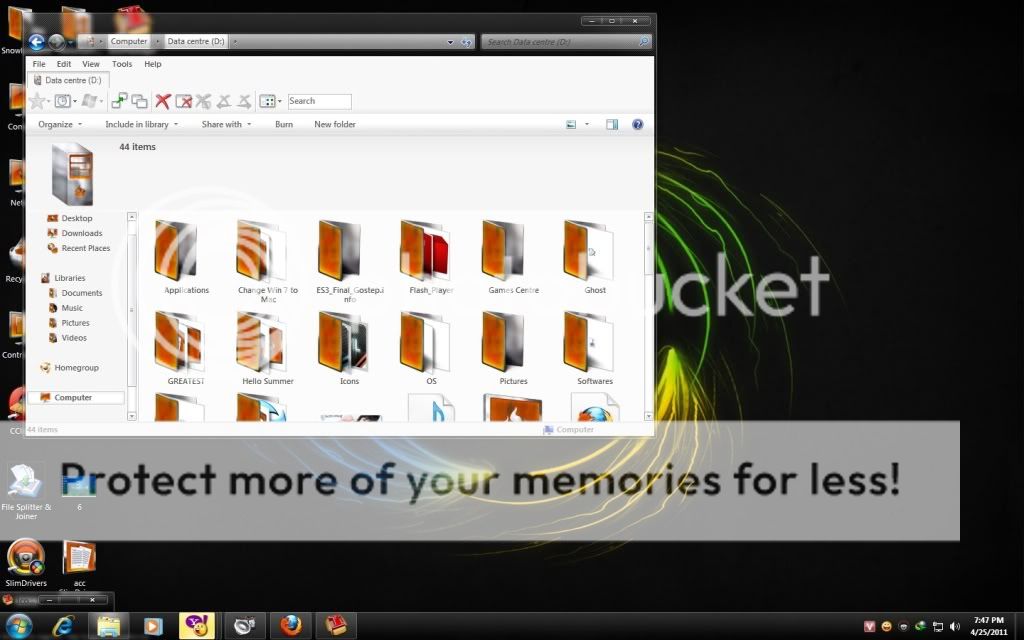Open the tab toolbar view-mode dropdown
The height and width of the screenshot is (640, 1024).
pyautogui.click(x=280, y=101)
